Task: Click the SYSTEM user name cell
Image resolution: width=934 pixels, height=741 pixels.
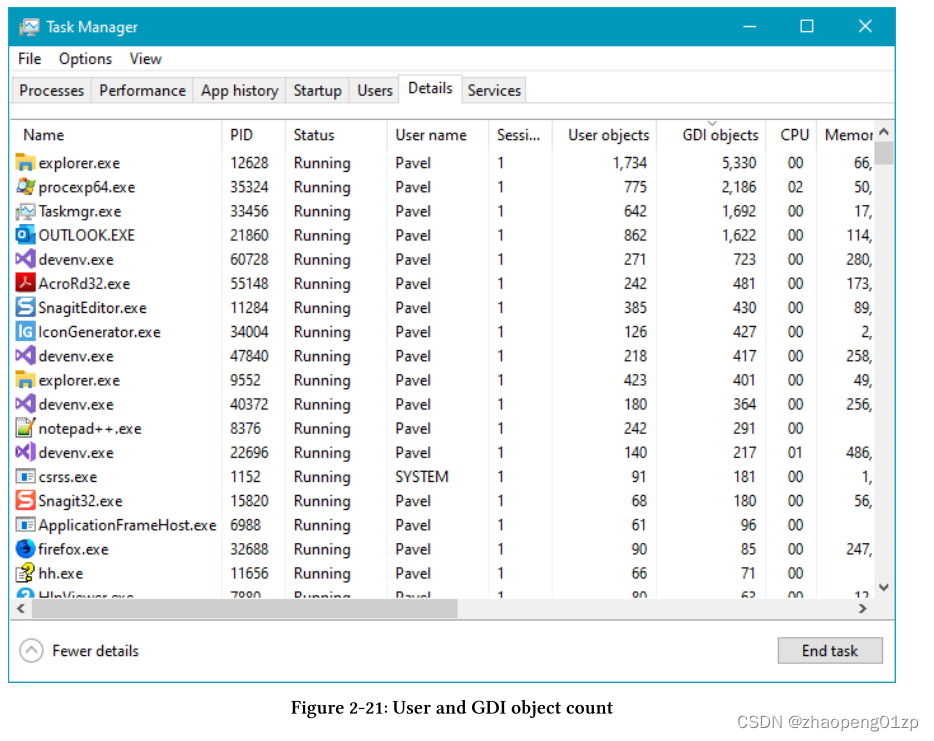Action: (x=422, y=477)
